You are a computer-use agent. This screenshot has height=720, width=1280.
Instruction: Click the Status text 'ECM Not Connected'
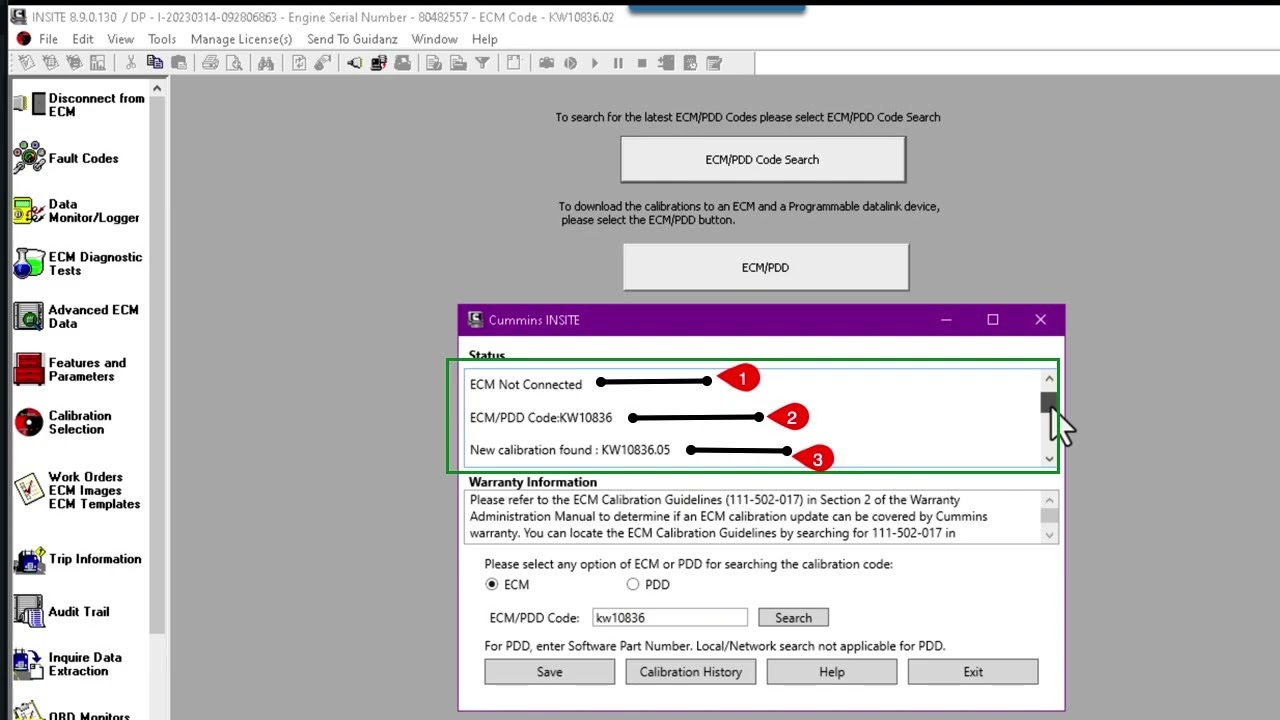point(526,384)
